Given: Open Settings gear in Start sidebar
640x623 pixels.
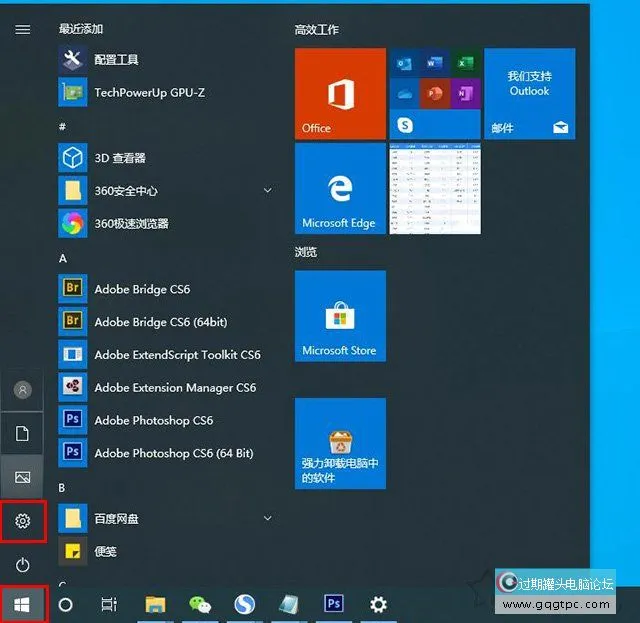Looking at the screenshot, I should click(x=22, y=521).
